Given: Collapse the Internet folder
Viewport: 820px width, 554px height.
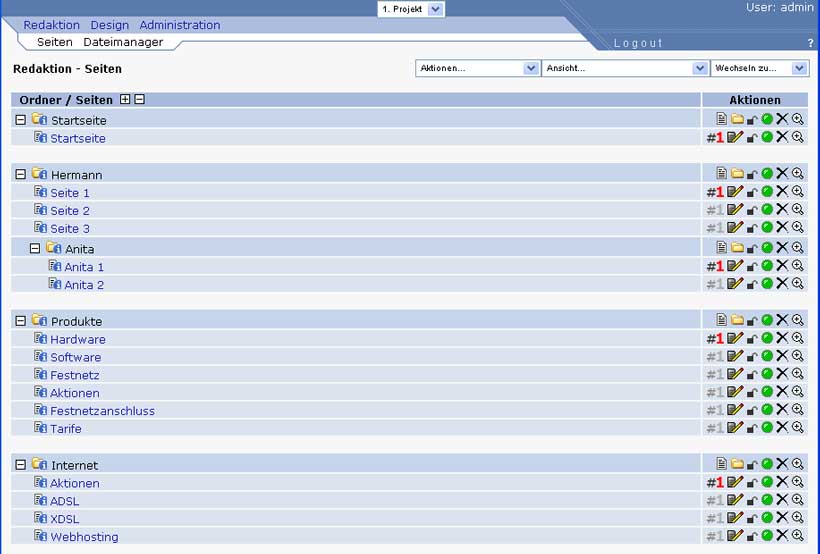Looking at the screenshot, I should pyautogui.click(x=20, y=465).
